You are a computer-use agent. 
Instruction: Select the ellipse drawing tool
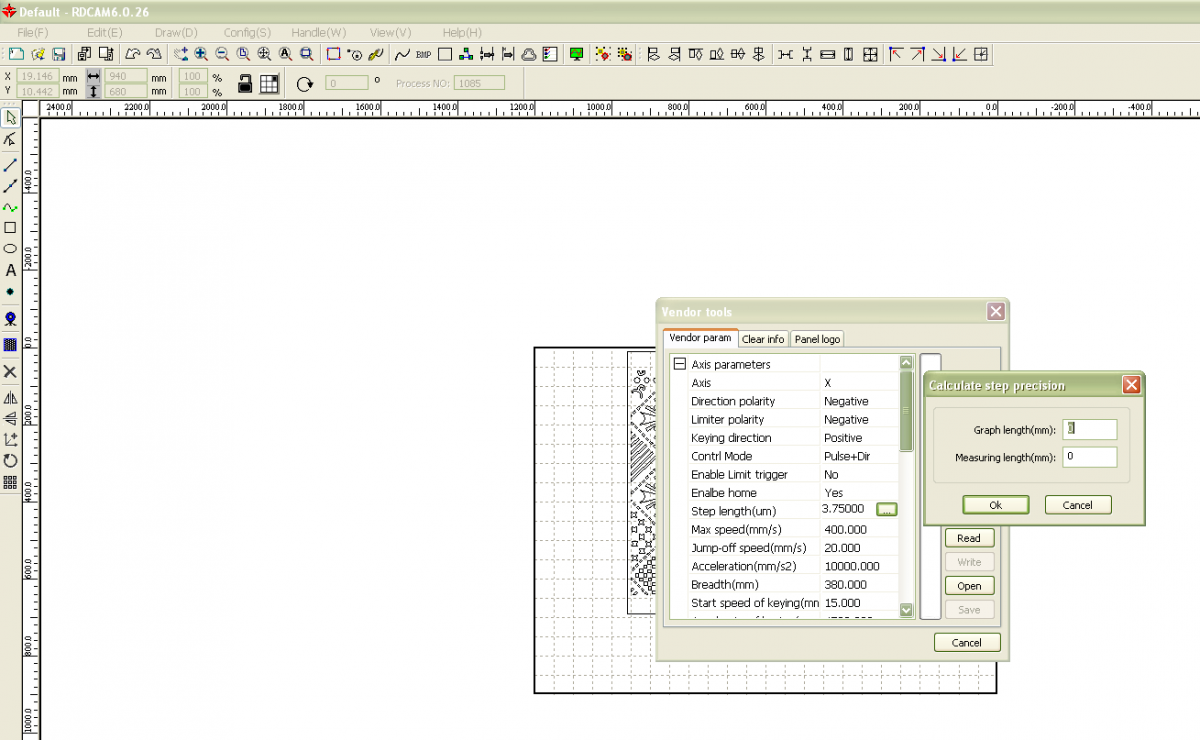click(10, 249)
